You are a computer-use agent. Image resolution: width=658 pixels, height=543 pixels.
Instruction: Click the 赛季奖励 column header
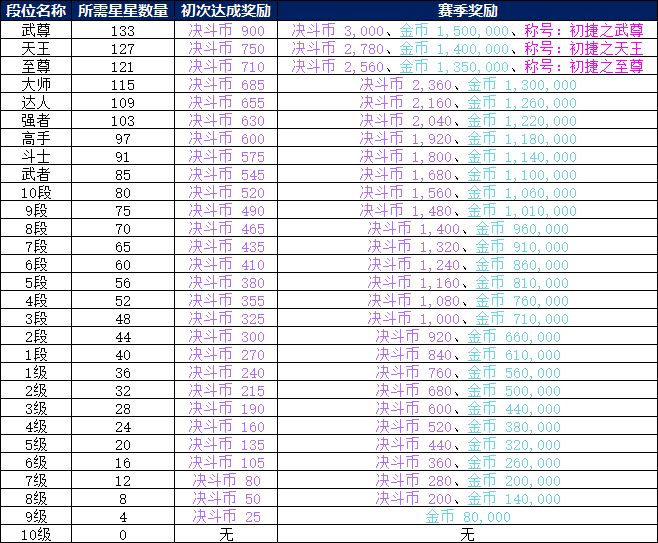click(467, 10)
